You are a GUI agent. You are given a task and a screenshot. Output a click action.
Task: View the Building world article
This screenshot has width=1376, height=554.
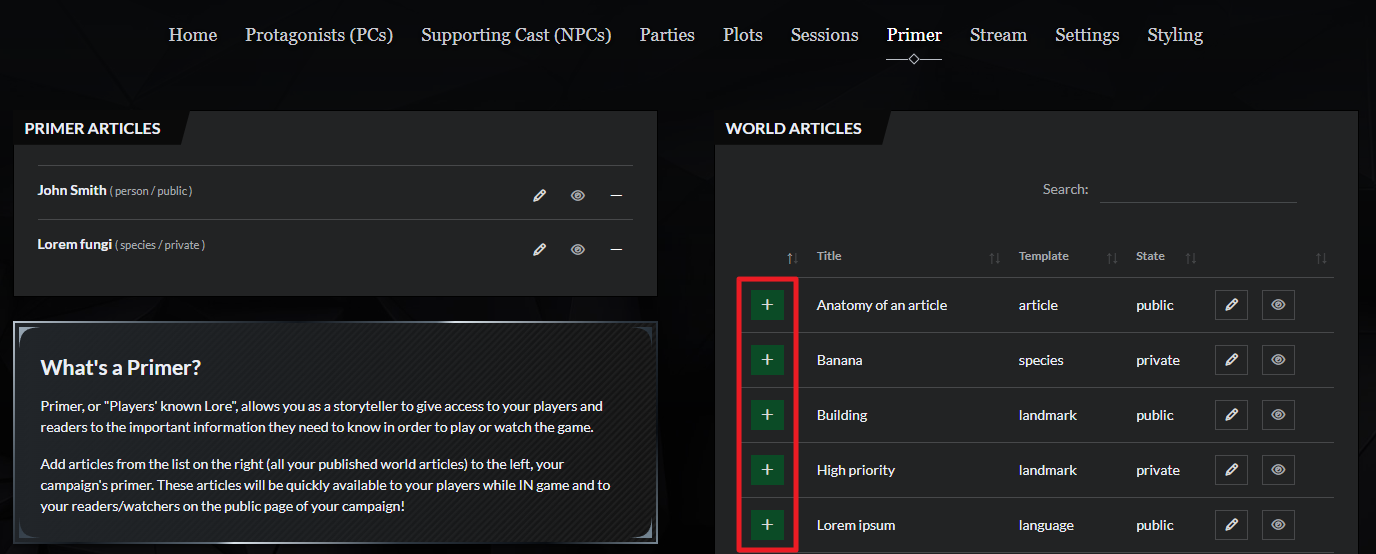coord(1278,415)
